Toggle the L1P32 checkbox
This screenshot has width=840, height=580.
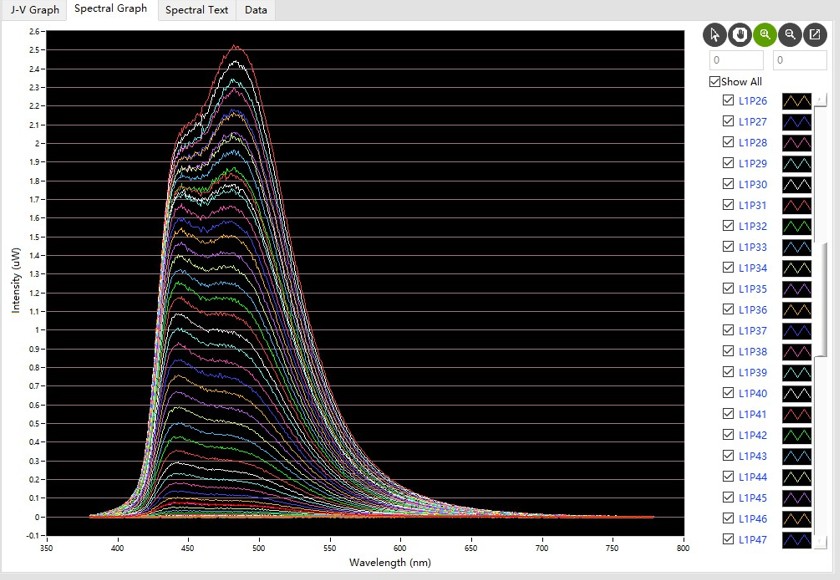(728, 225)
